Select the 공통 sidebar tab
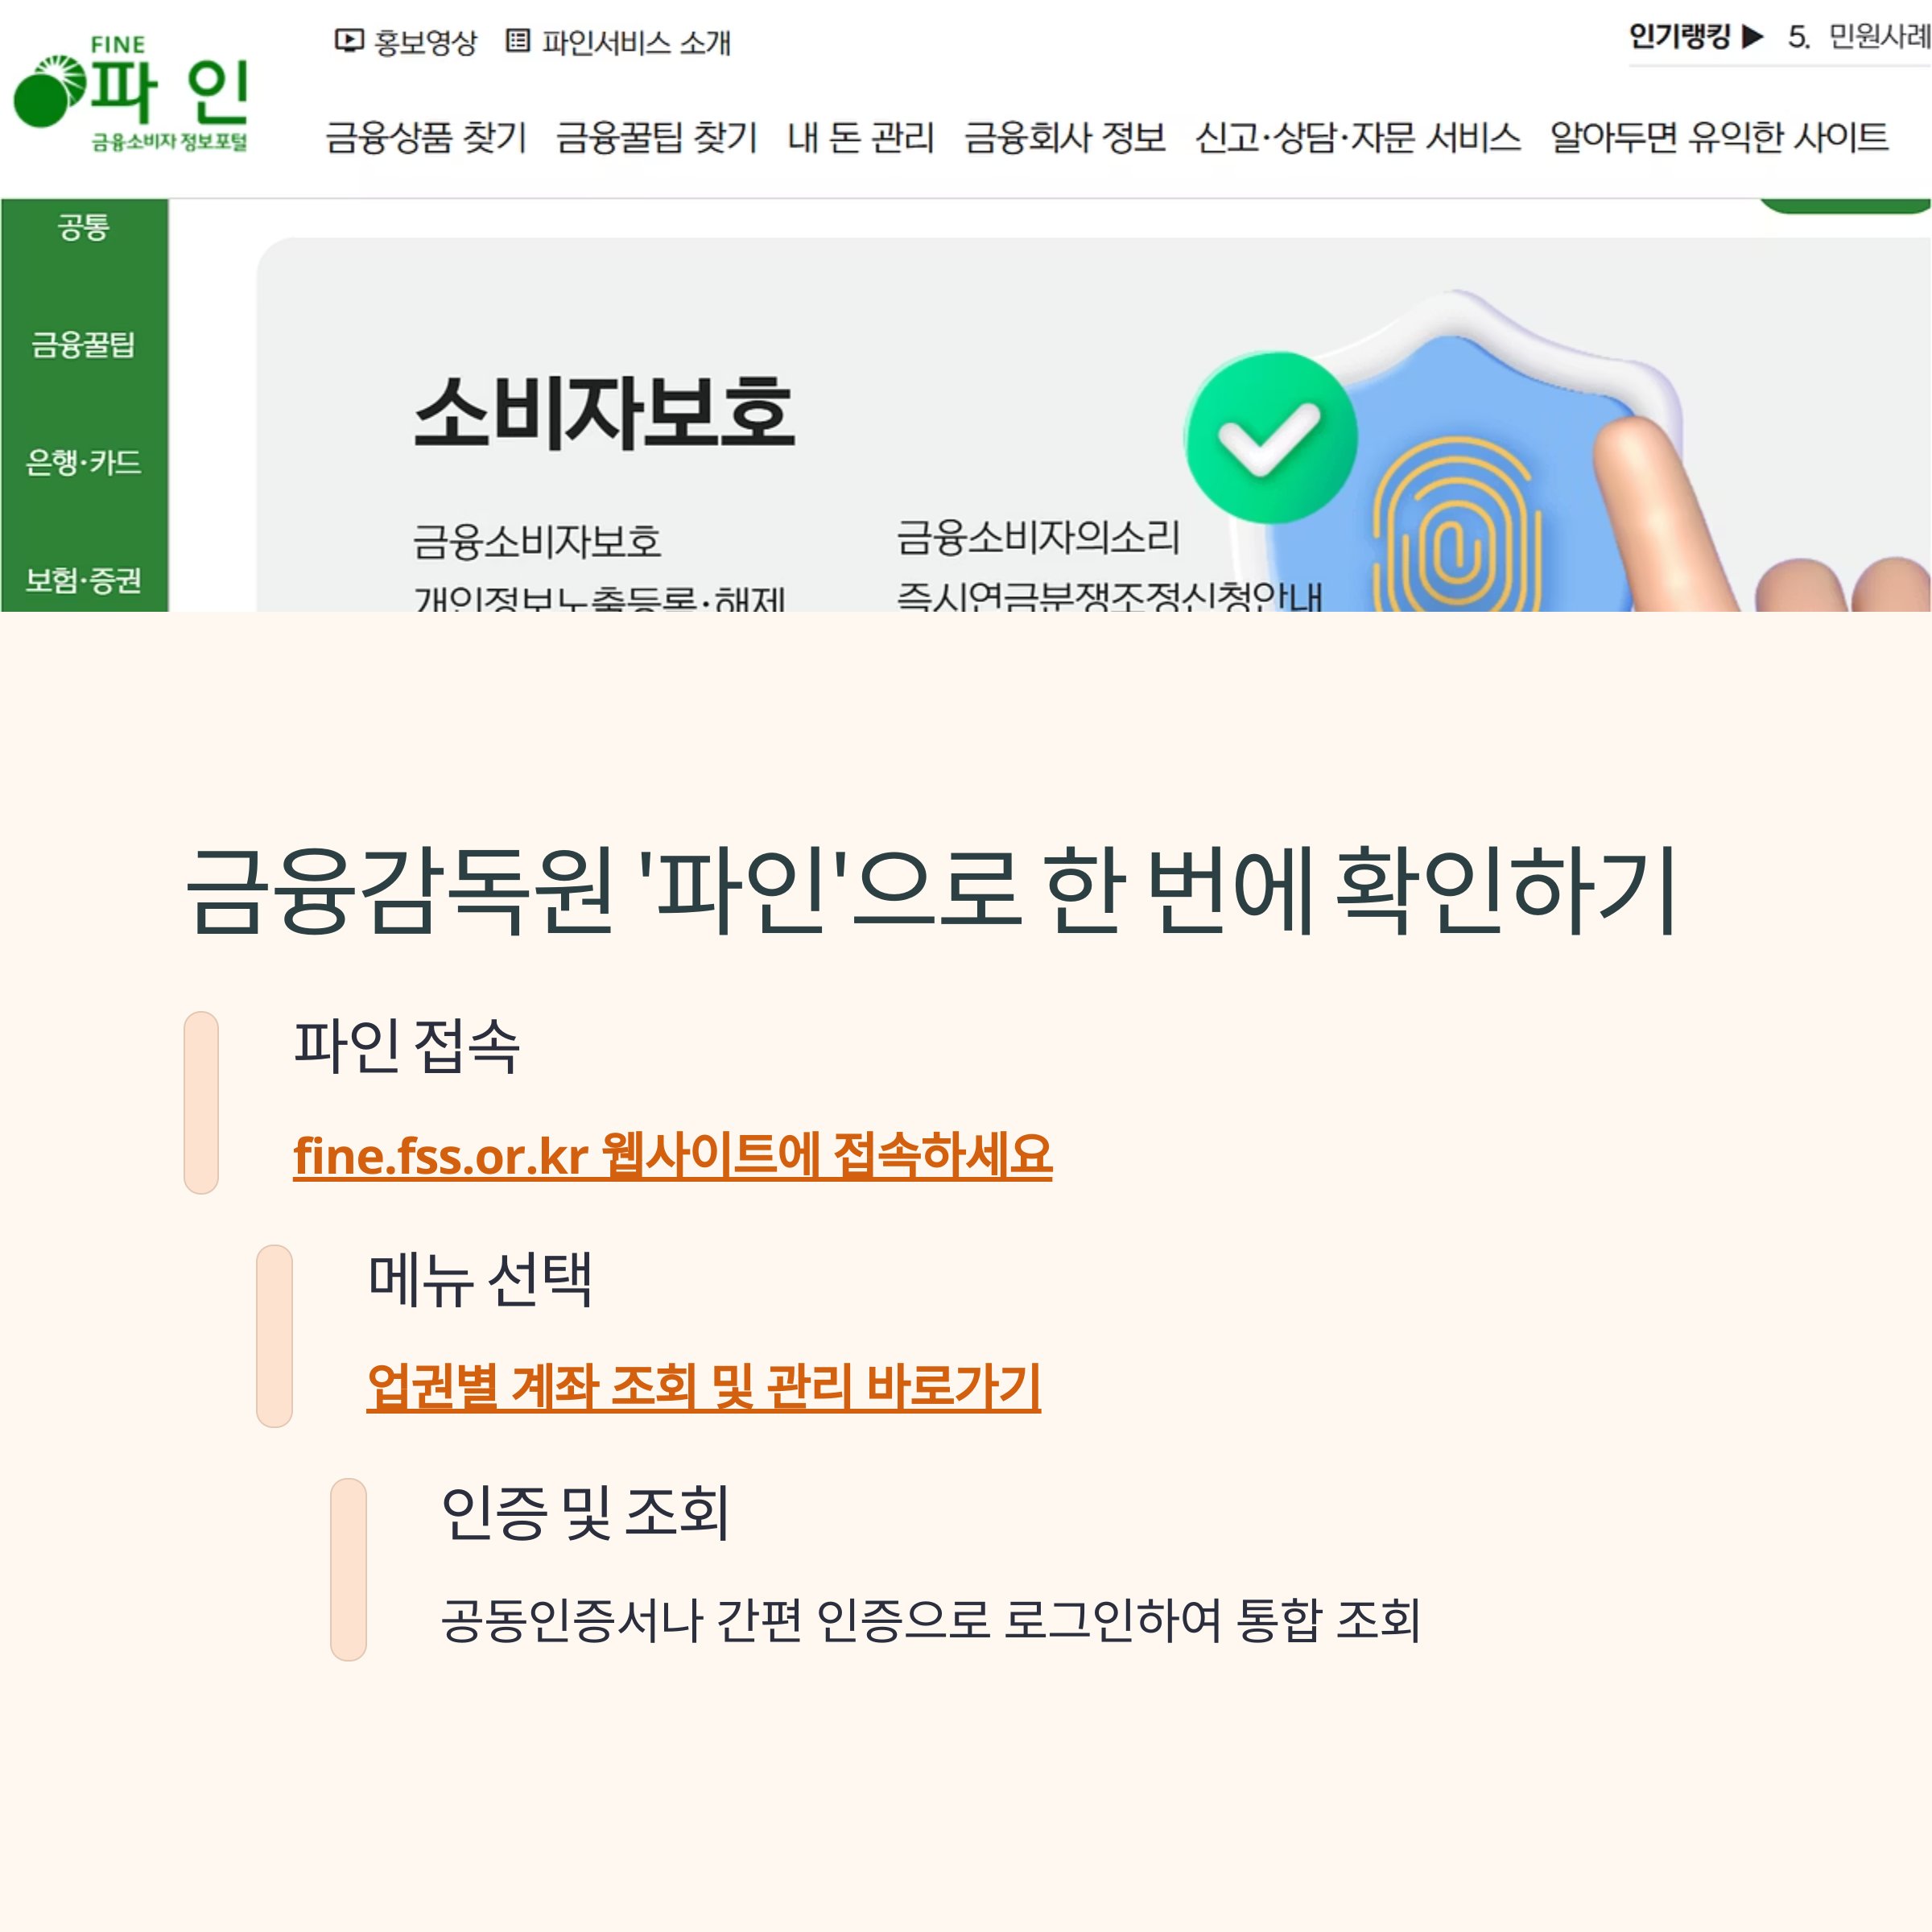The height and width of the screenshot is (1932, 1932). tap(84, 227)
